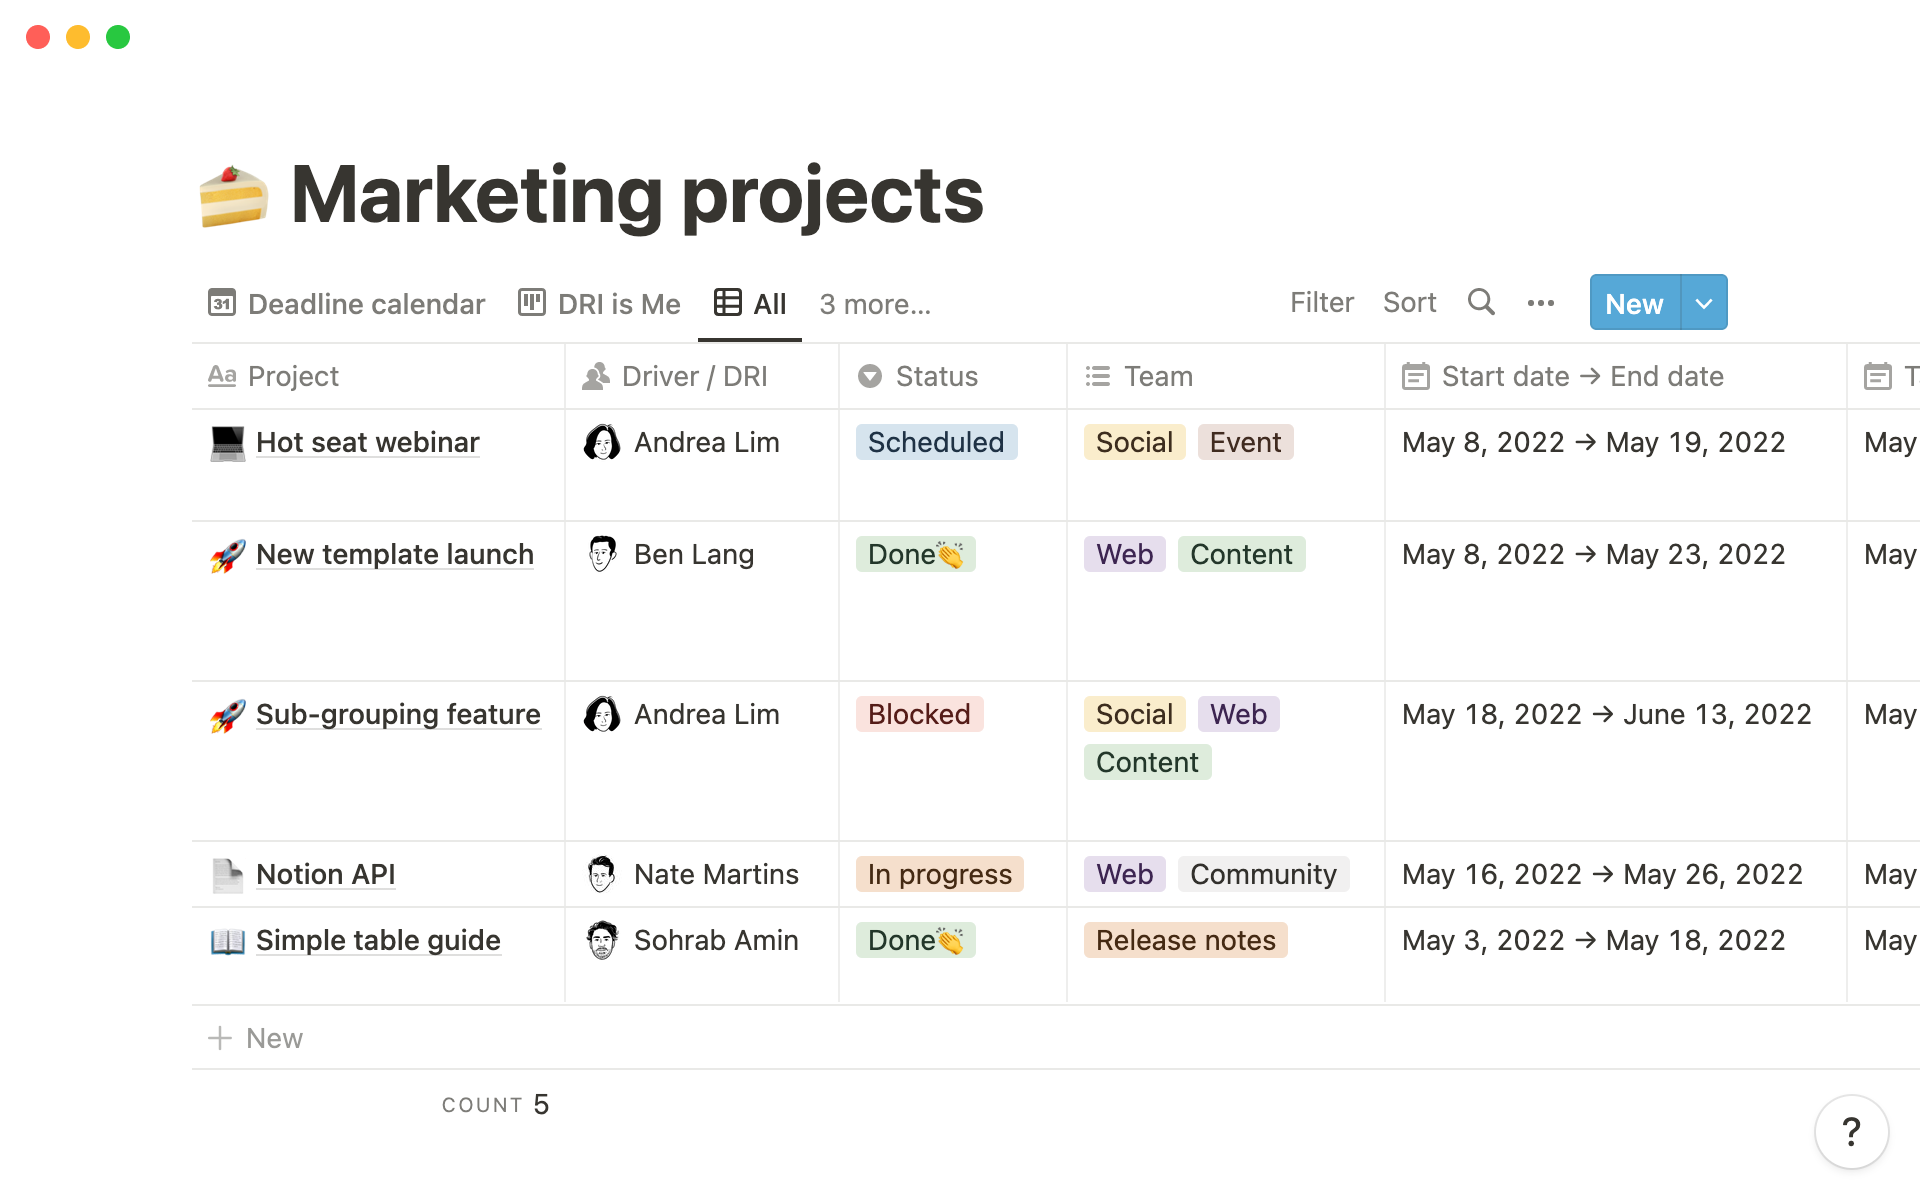
Task: Select the All table view tab
Action: point(751,304)
